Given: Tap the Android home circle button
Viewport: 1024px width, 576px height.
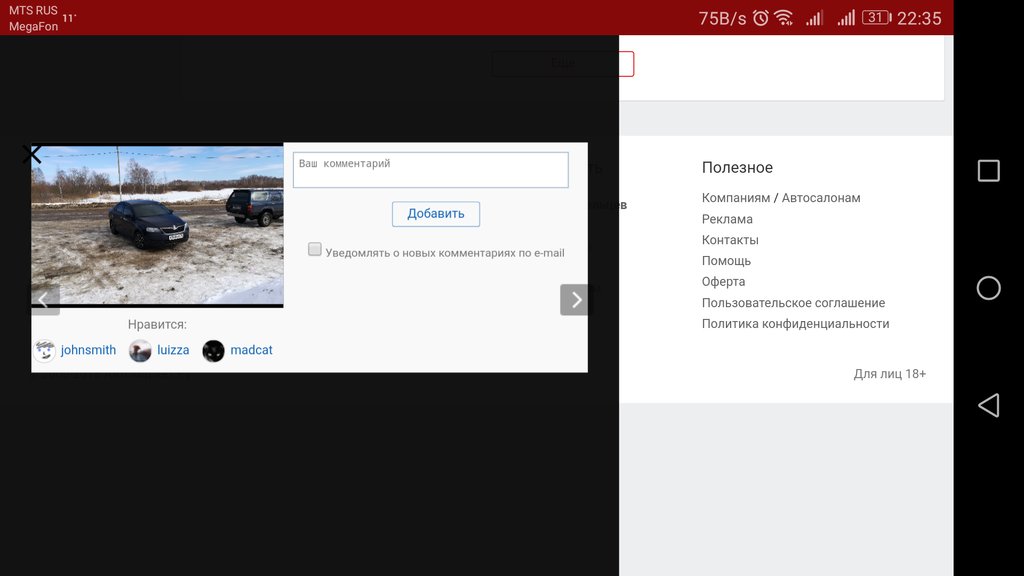Looking at the screenshot, I should coord(988,288).
